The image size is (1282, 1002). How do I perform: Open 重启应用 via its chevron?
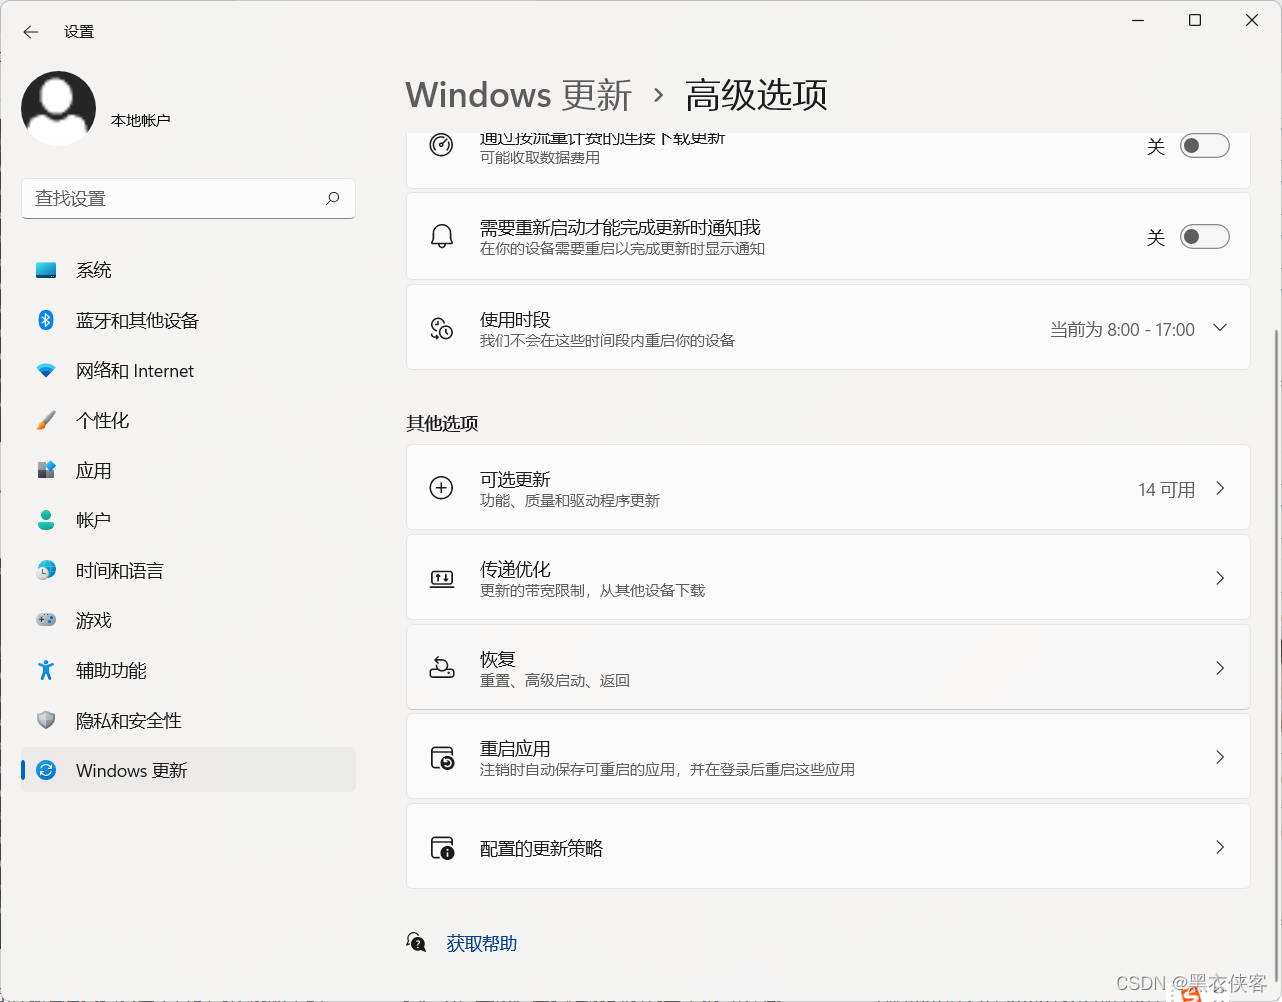1220,757
